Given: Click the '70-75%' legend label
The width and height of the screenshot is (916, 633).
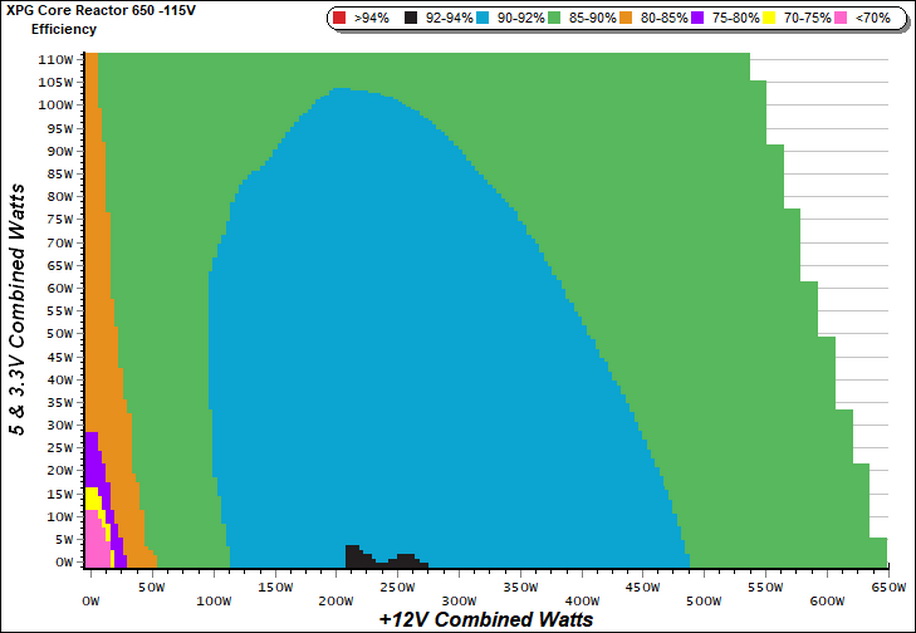Looking at the screenshot, I should point(807,19).
